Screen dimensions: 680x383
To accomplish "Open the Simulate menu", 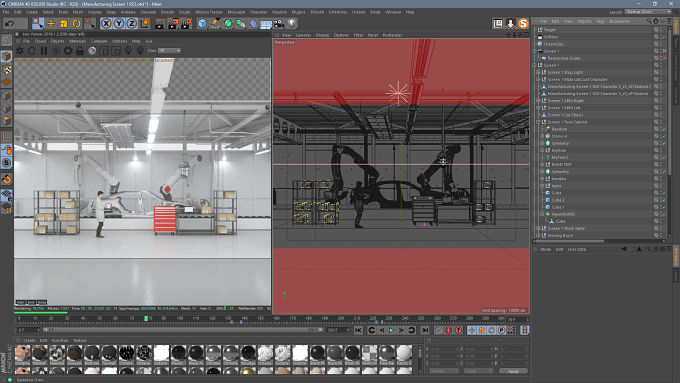I will (148, 12).
